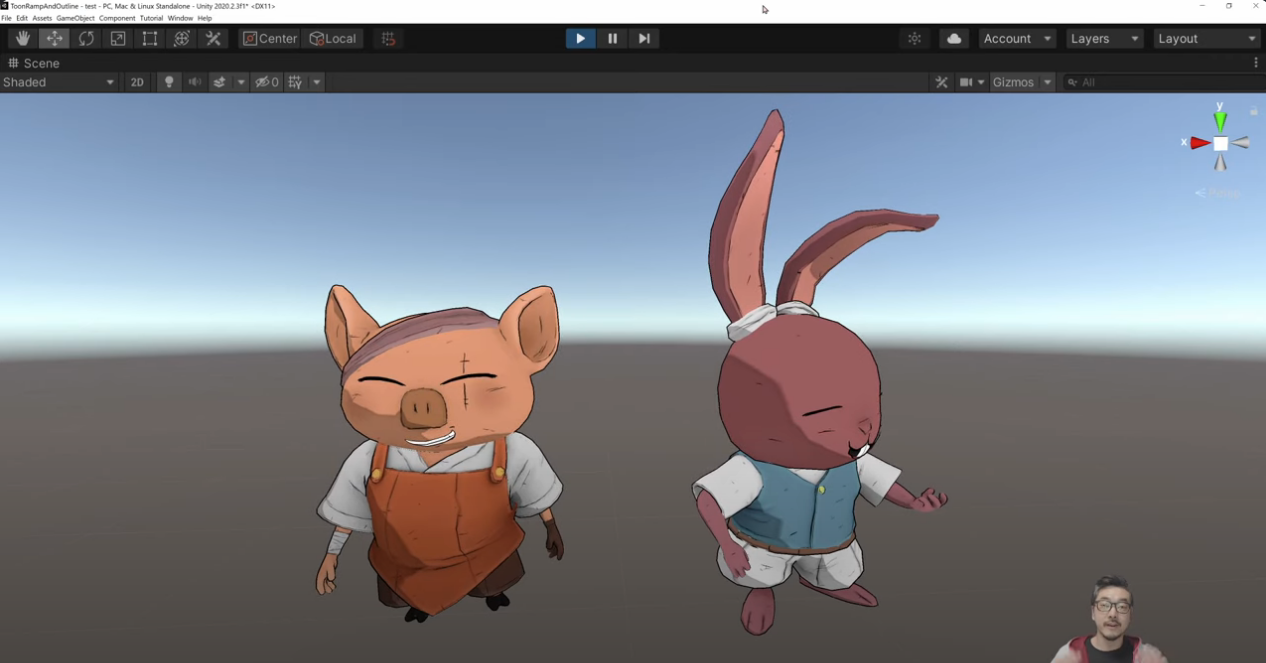Toggle the Scene gizmo lock
This screenshot has height=663, width=1266.
pos(1254,111)
